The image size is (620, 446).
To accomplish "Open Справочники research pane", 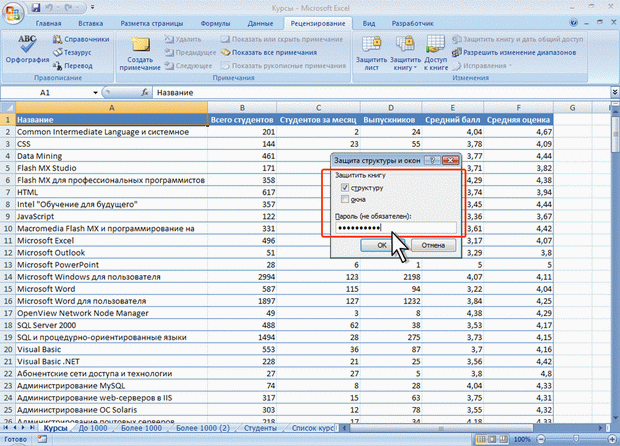I will pos(81,39).
